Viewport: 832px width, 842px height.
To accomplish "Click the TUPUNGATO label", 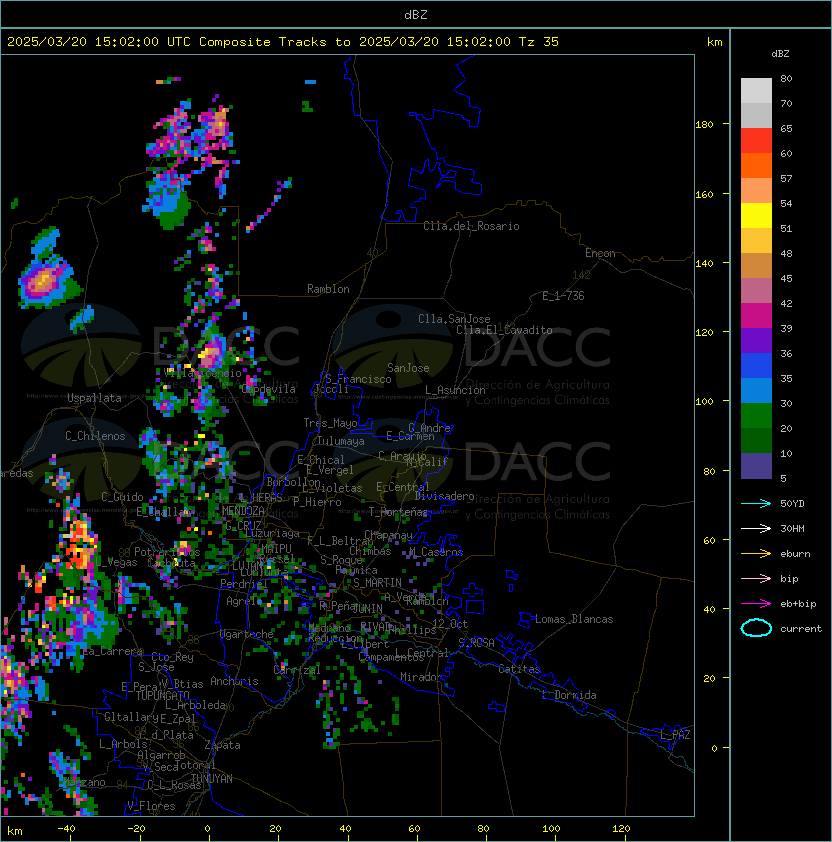I will point(163,695).
